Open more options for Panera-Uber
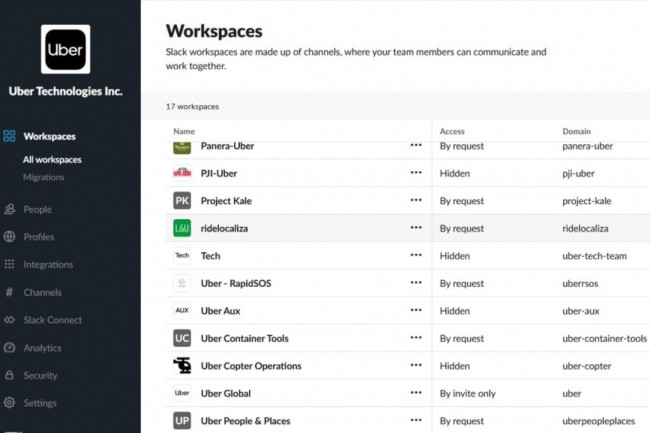 click(416, 145)
